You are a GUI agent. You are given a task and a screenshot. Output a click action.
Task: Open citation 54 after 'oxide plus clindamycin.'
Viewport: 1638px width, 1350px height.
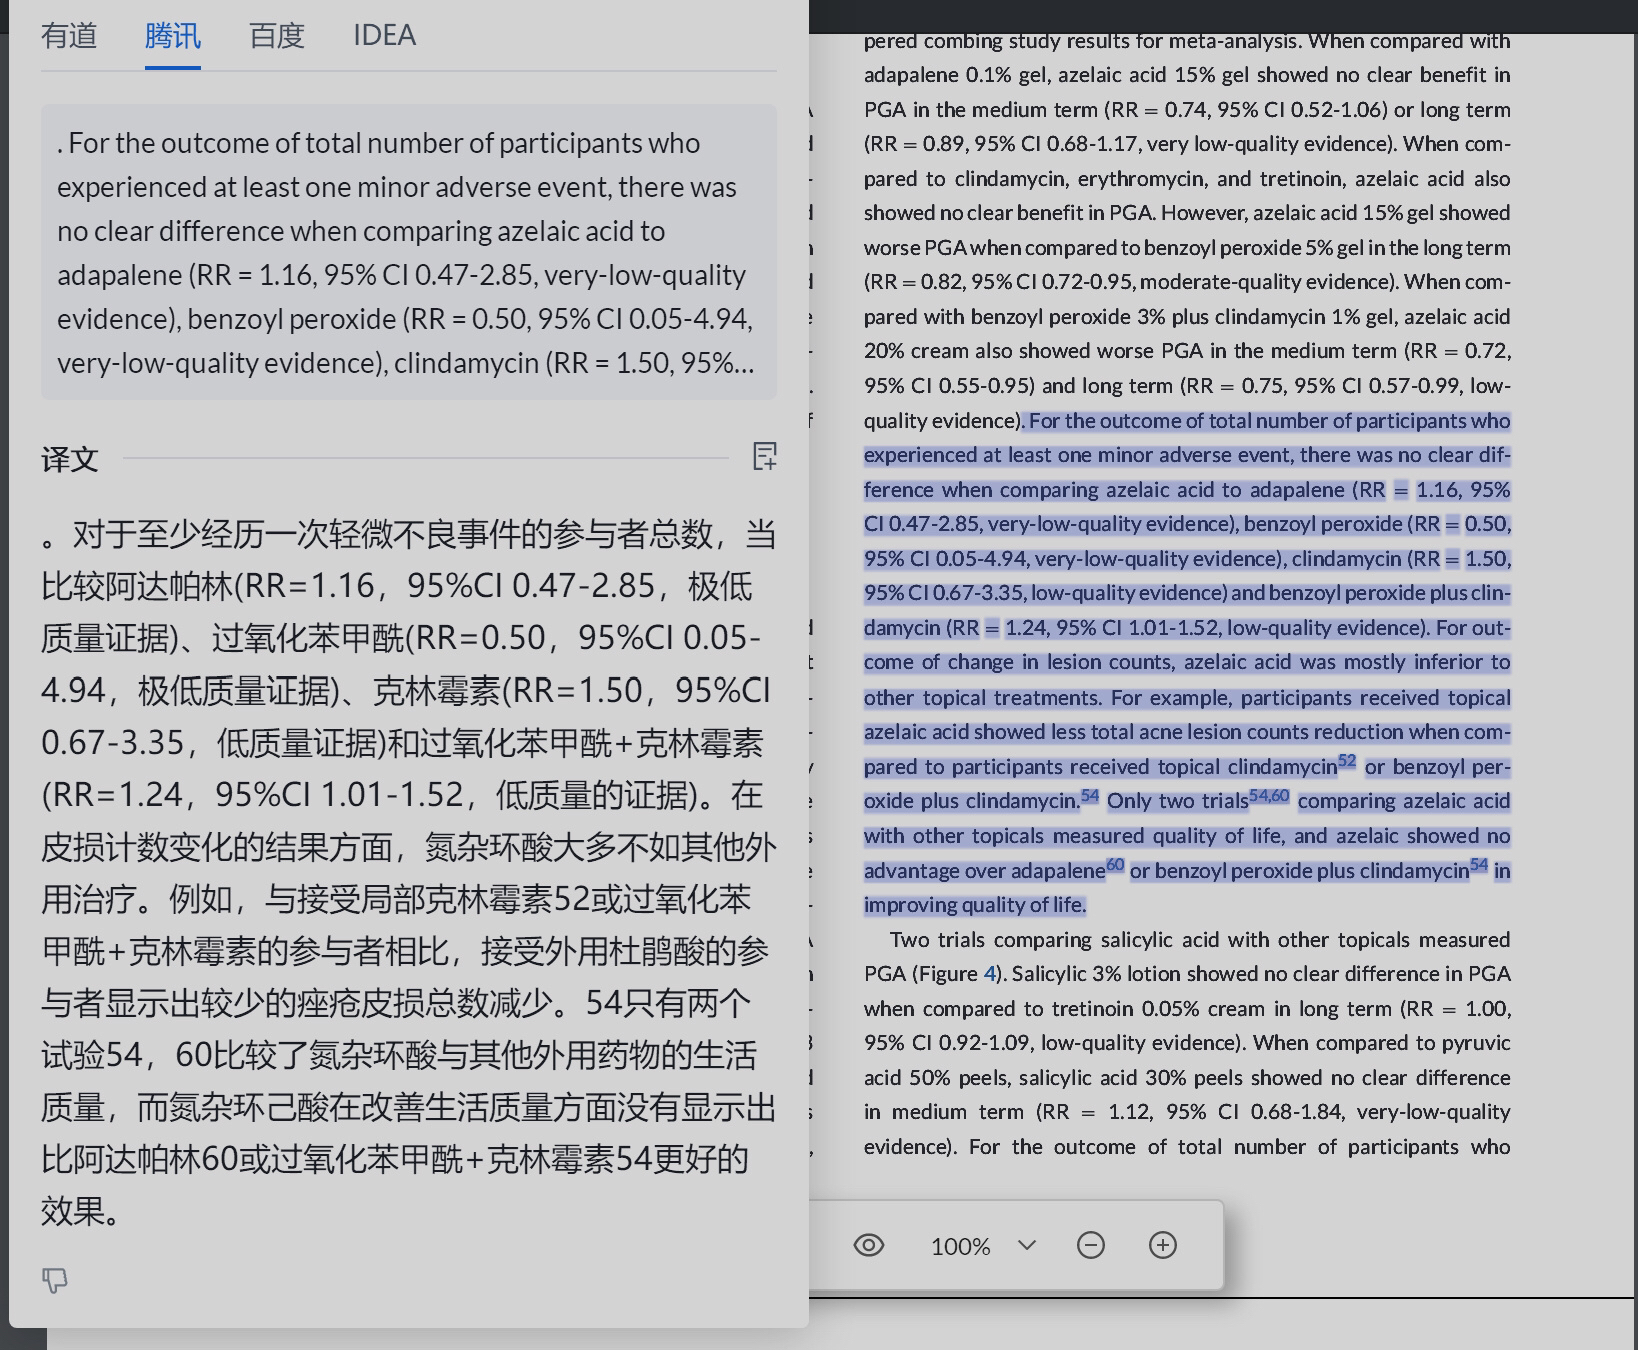[1089, 796]
